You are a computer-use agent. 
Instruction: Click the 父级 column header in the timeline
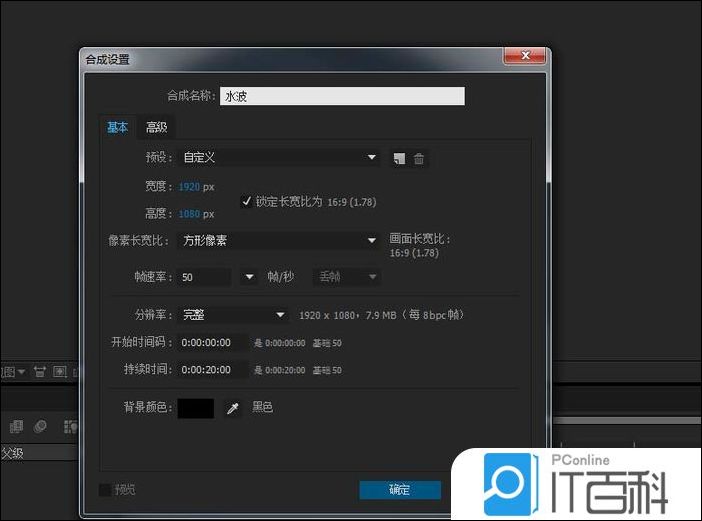click(x=12, y=453)
